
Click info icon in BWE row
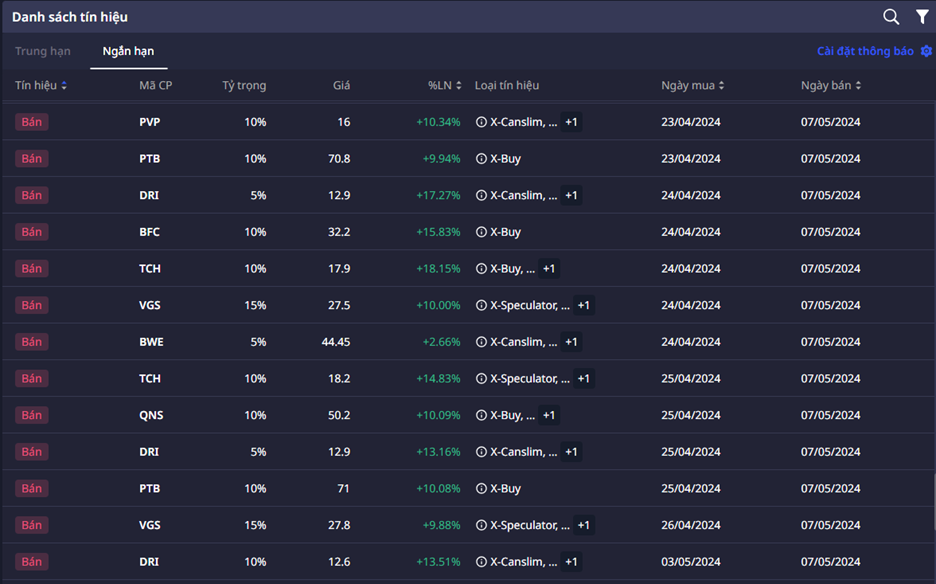(x=481, y=342)
